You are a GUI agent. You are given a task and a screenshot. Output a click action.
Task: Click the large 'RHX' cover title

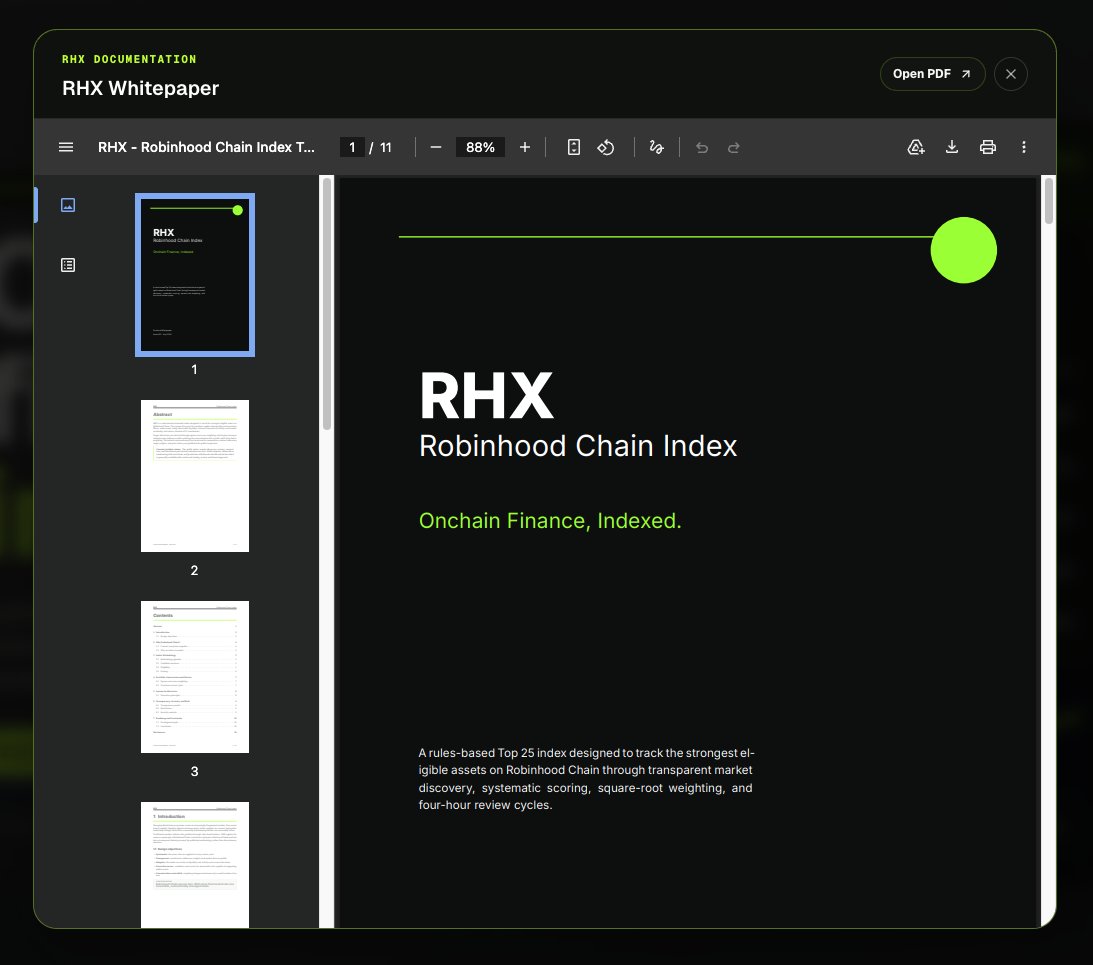(x=487, y=395)
